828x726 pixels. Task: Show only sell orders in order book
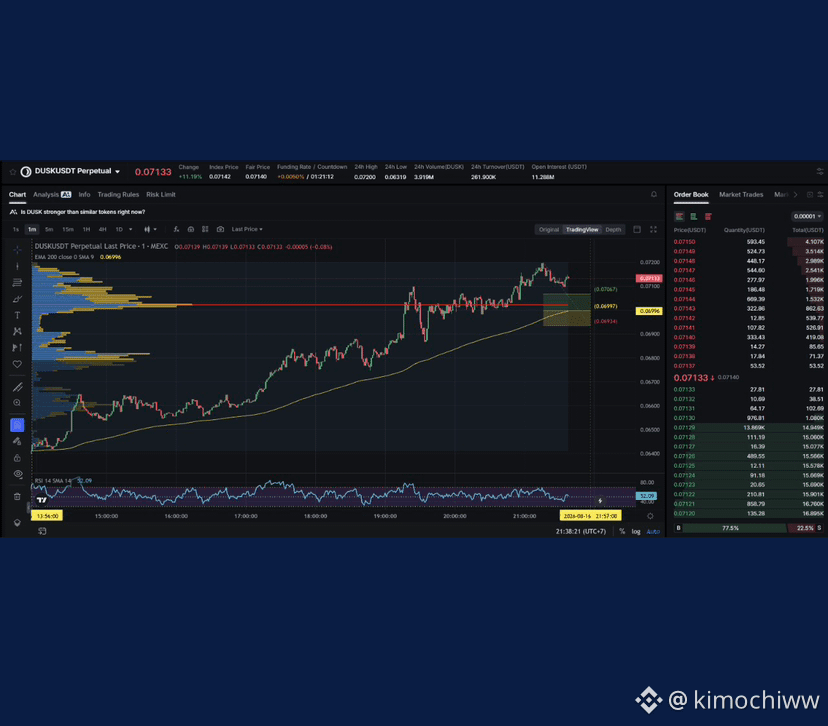coord(708,216)
